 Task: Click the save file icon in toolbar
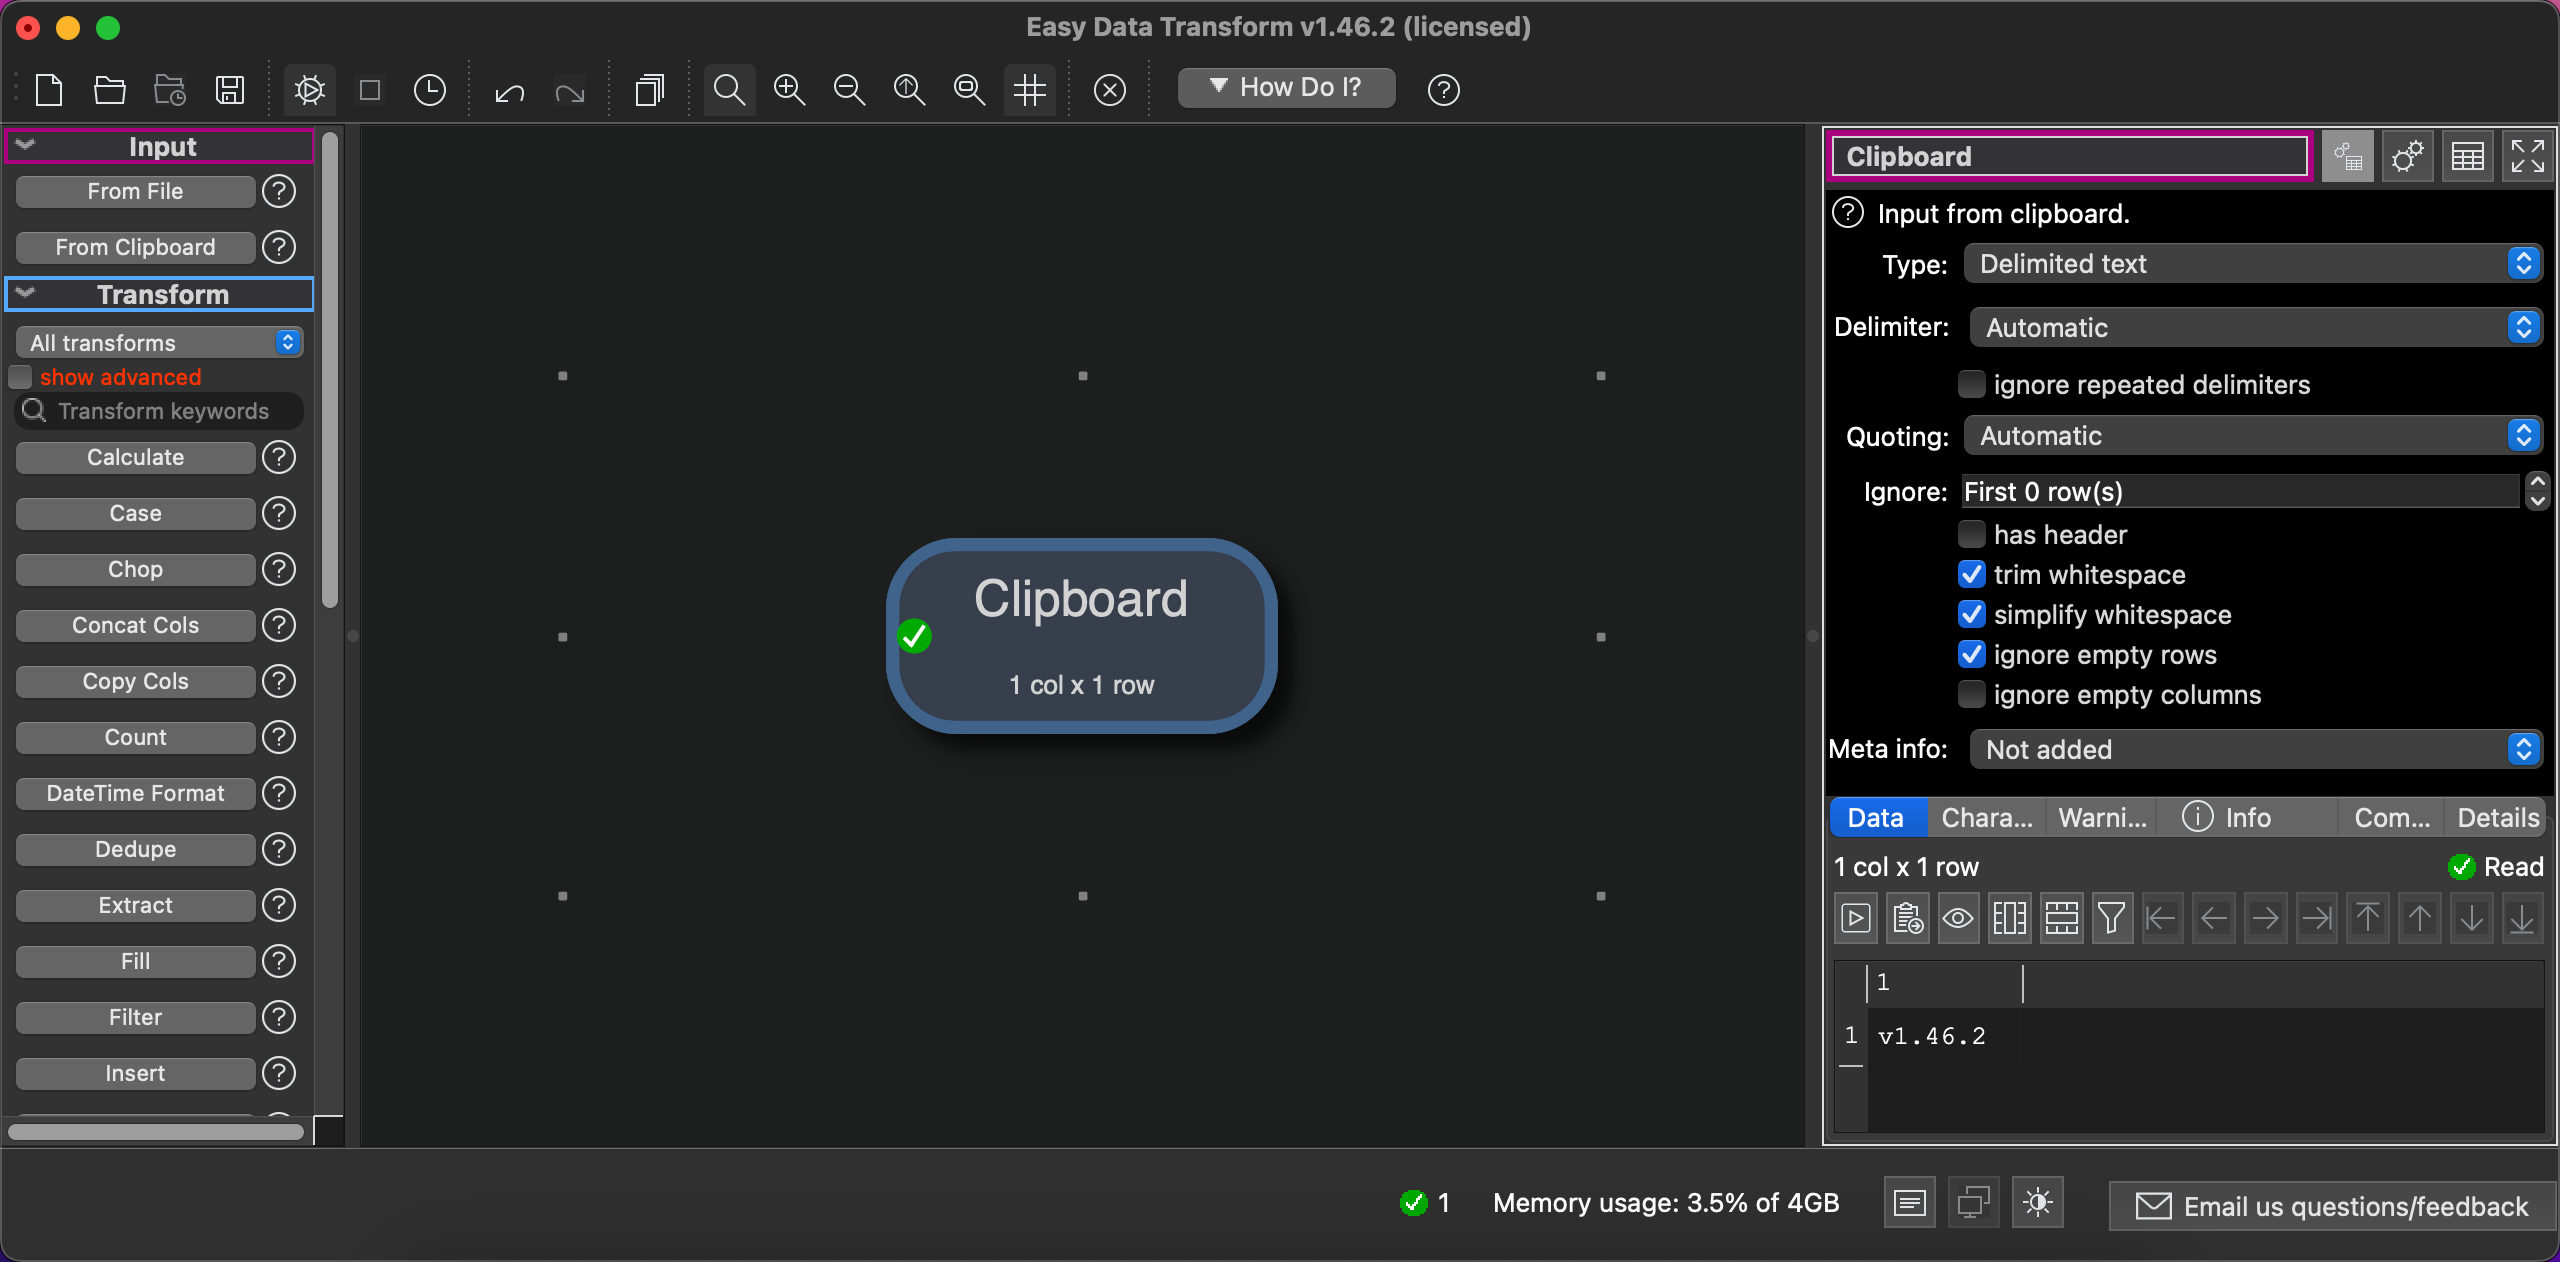230,90
